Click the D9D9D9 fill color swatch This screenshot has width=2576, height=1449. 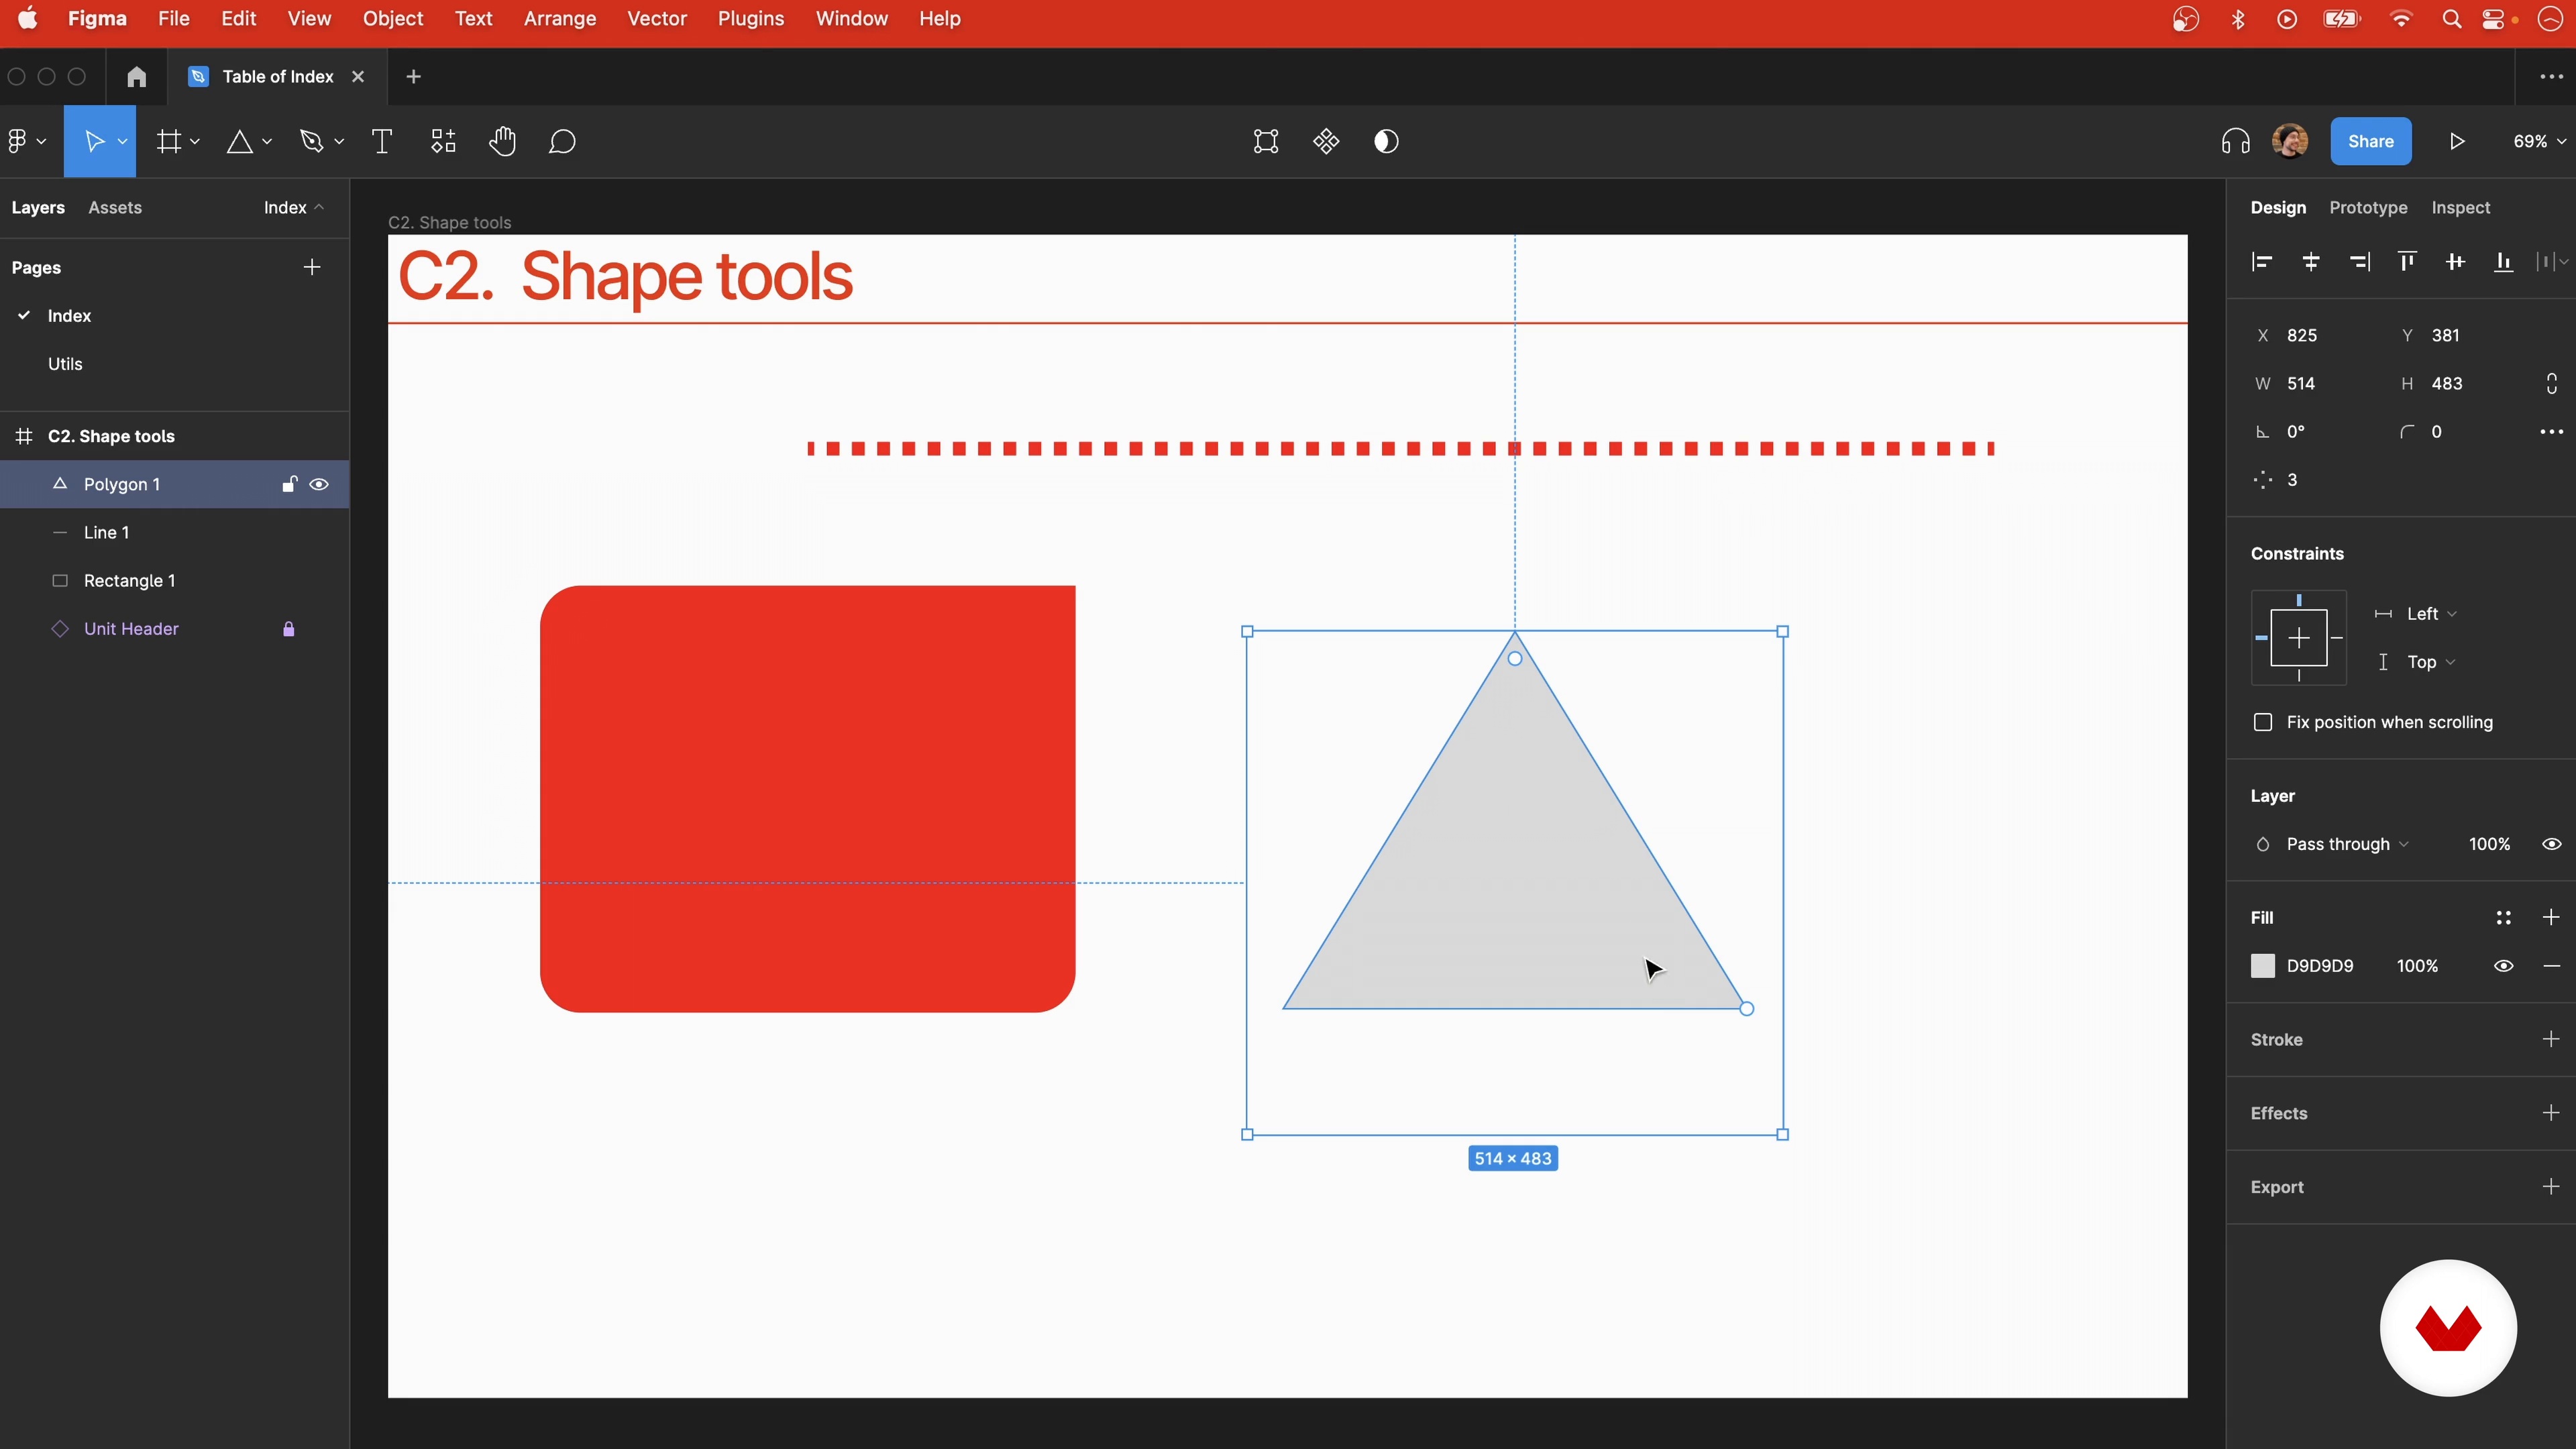2263,966
